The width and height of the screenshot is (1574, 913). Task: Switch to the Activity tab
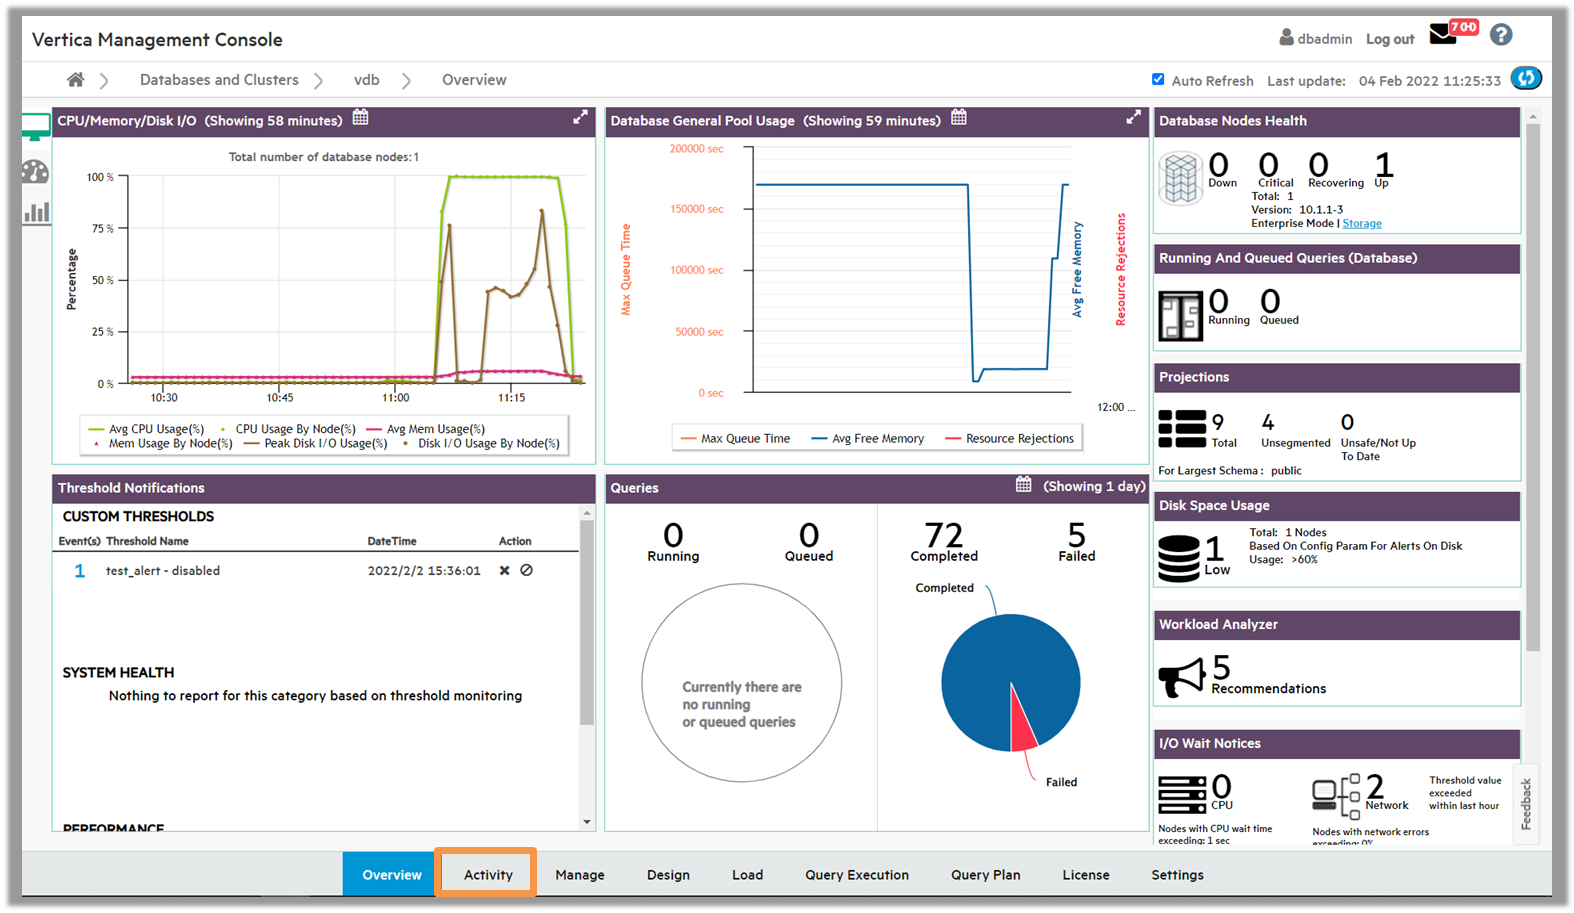point(488,875)
